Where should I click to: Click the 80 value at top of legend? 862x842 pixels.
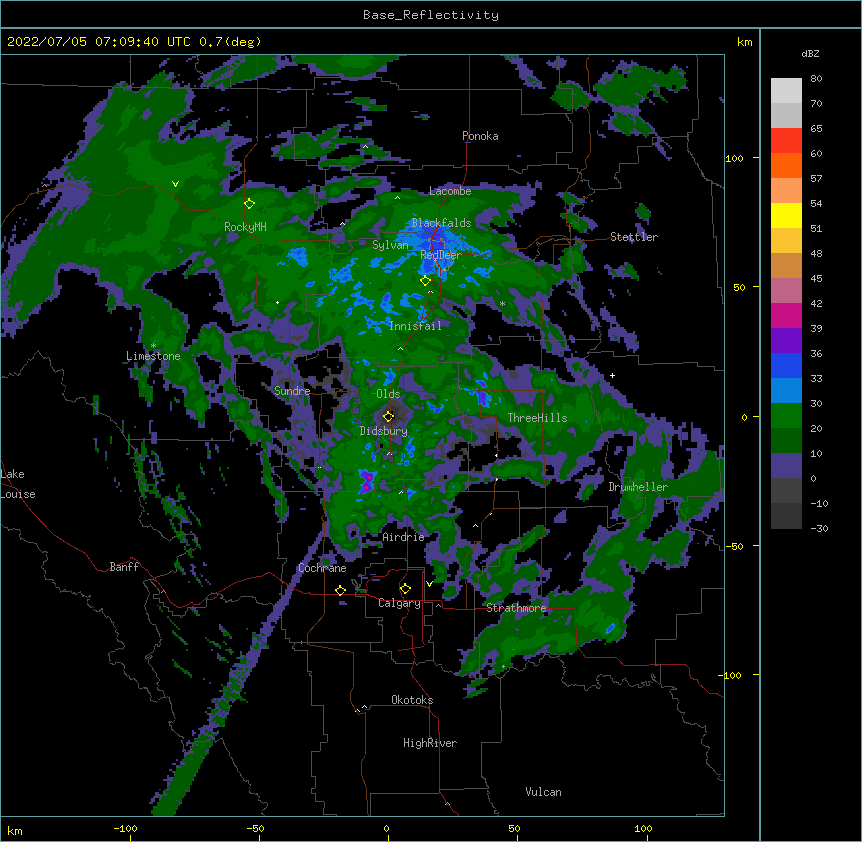(816, 79)
